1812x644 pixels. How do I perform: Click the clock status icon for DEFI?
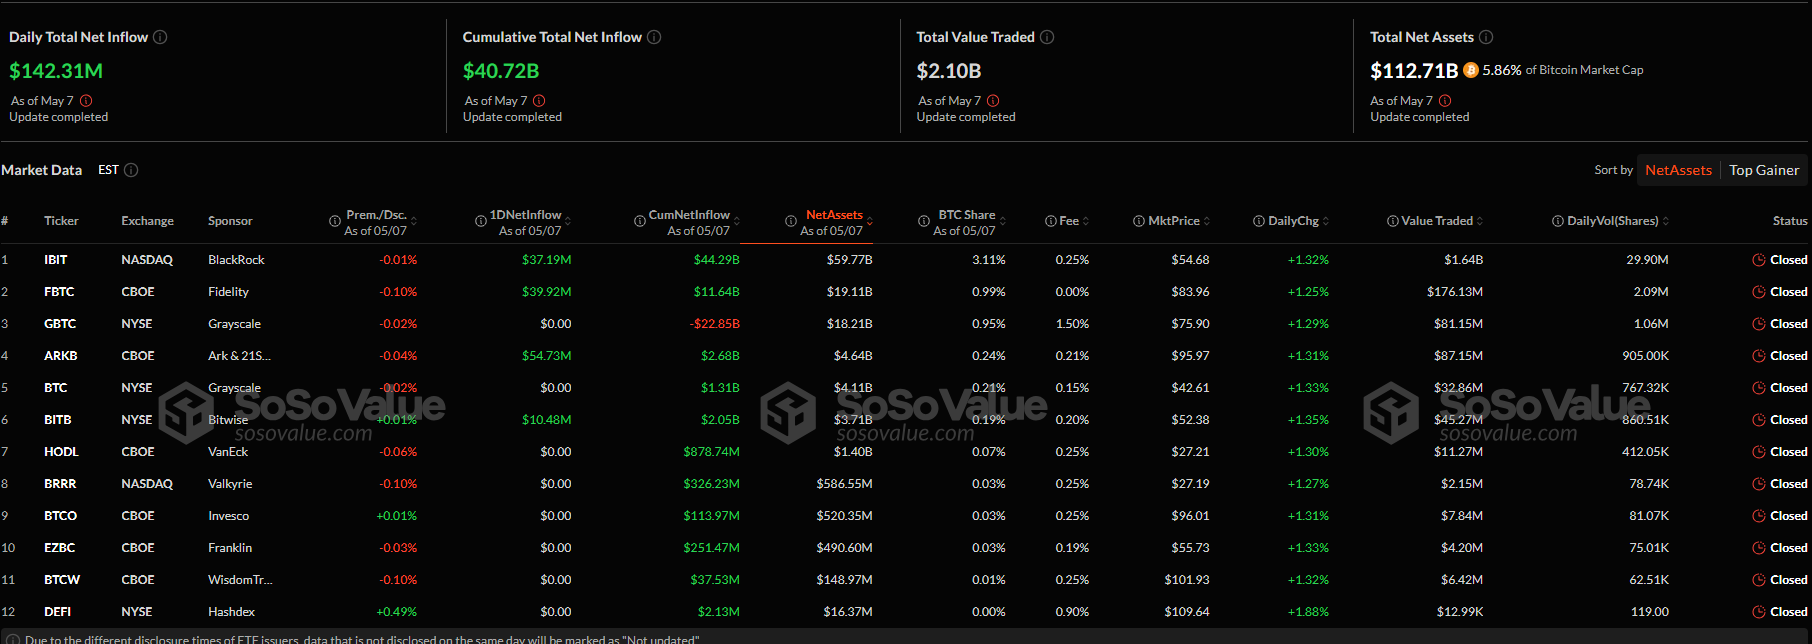(1759, 612)
